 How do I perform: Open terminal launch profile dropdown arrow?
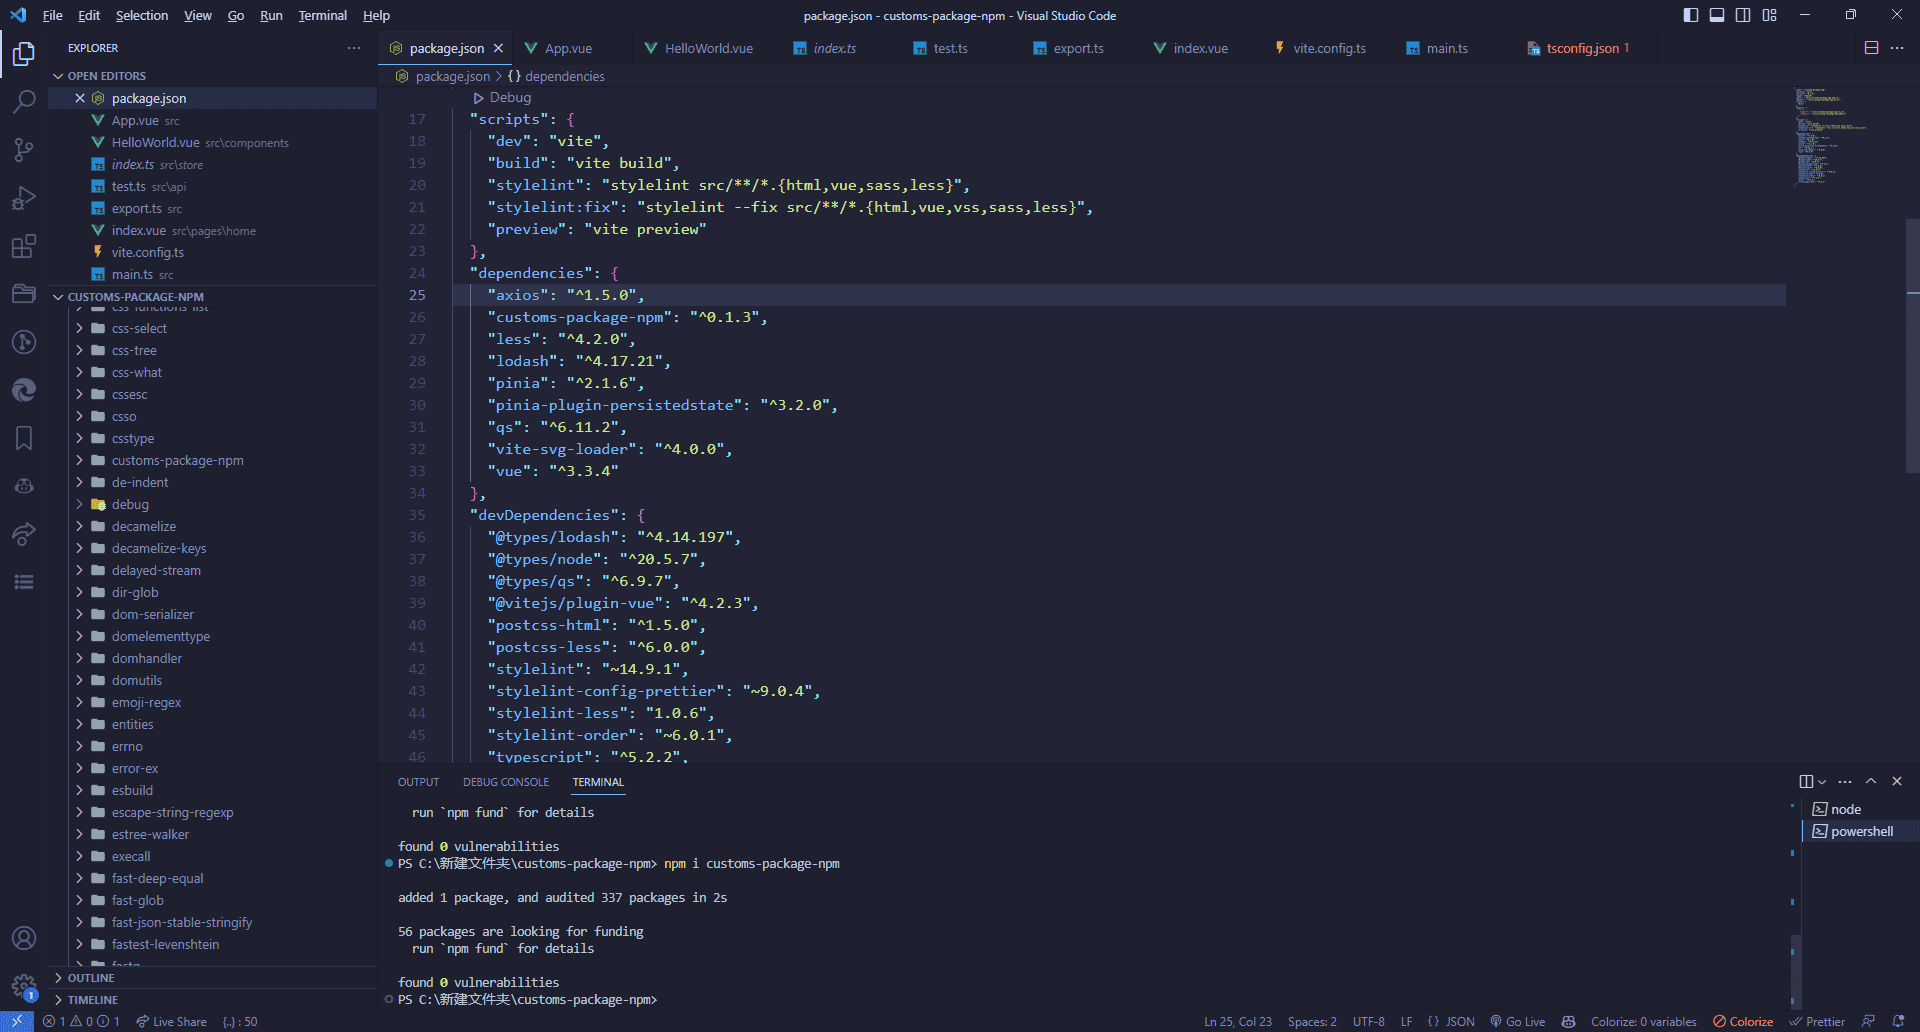1822,781
